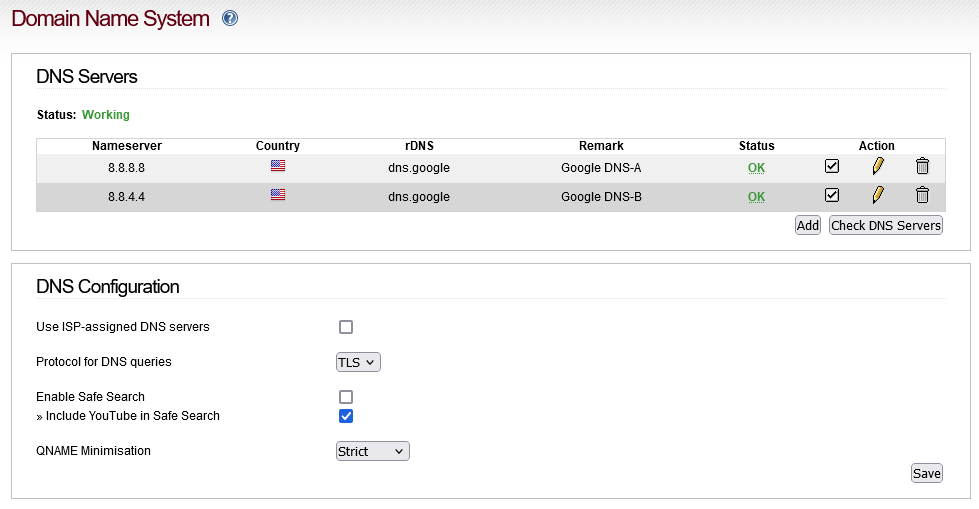Image resolution: width=979 pixels, height=509 pixels.
Task: Open the QNAME Minimisation dropdown
Action: point(373,451)
